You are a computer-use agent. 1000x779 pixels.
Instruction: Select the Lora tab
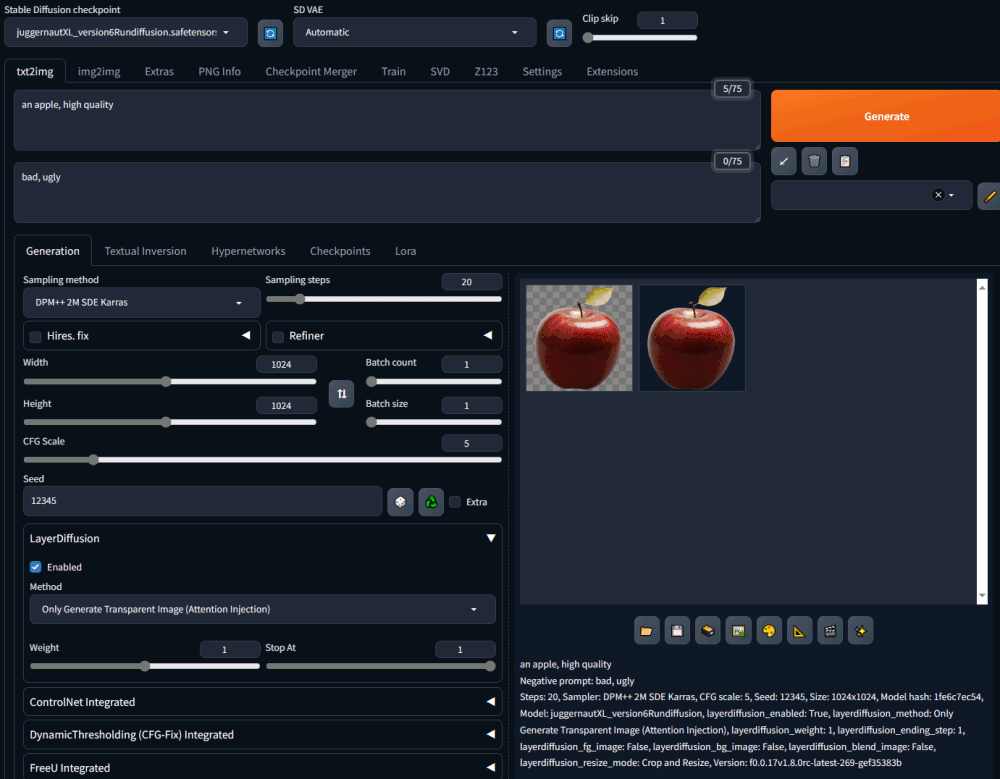click(406, 251)
